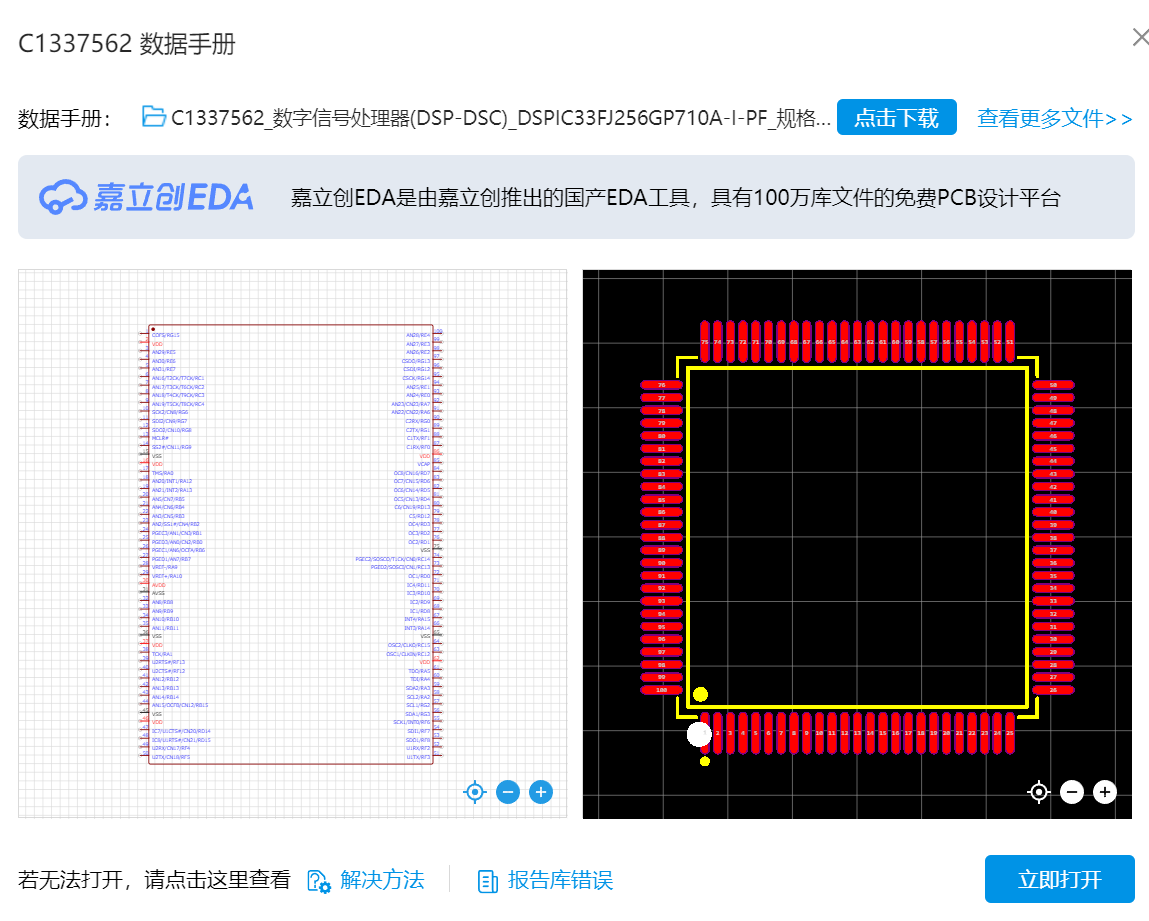Viewport: 1149px width, 921px height.
Task: Click the 嘉立创EDA logo banner
Action: pos(146,197)
